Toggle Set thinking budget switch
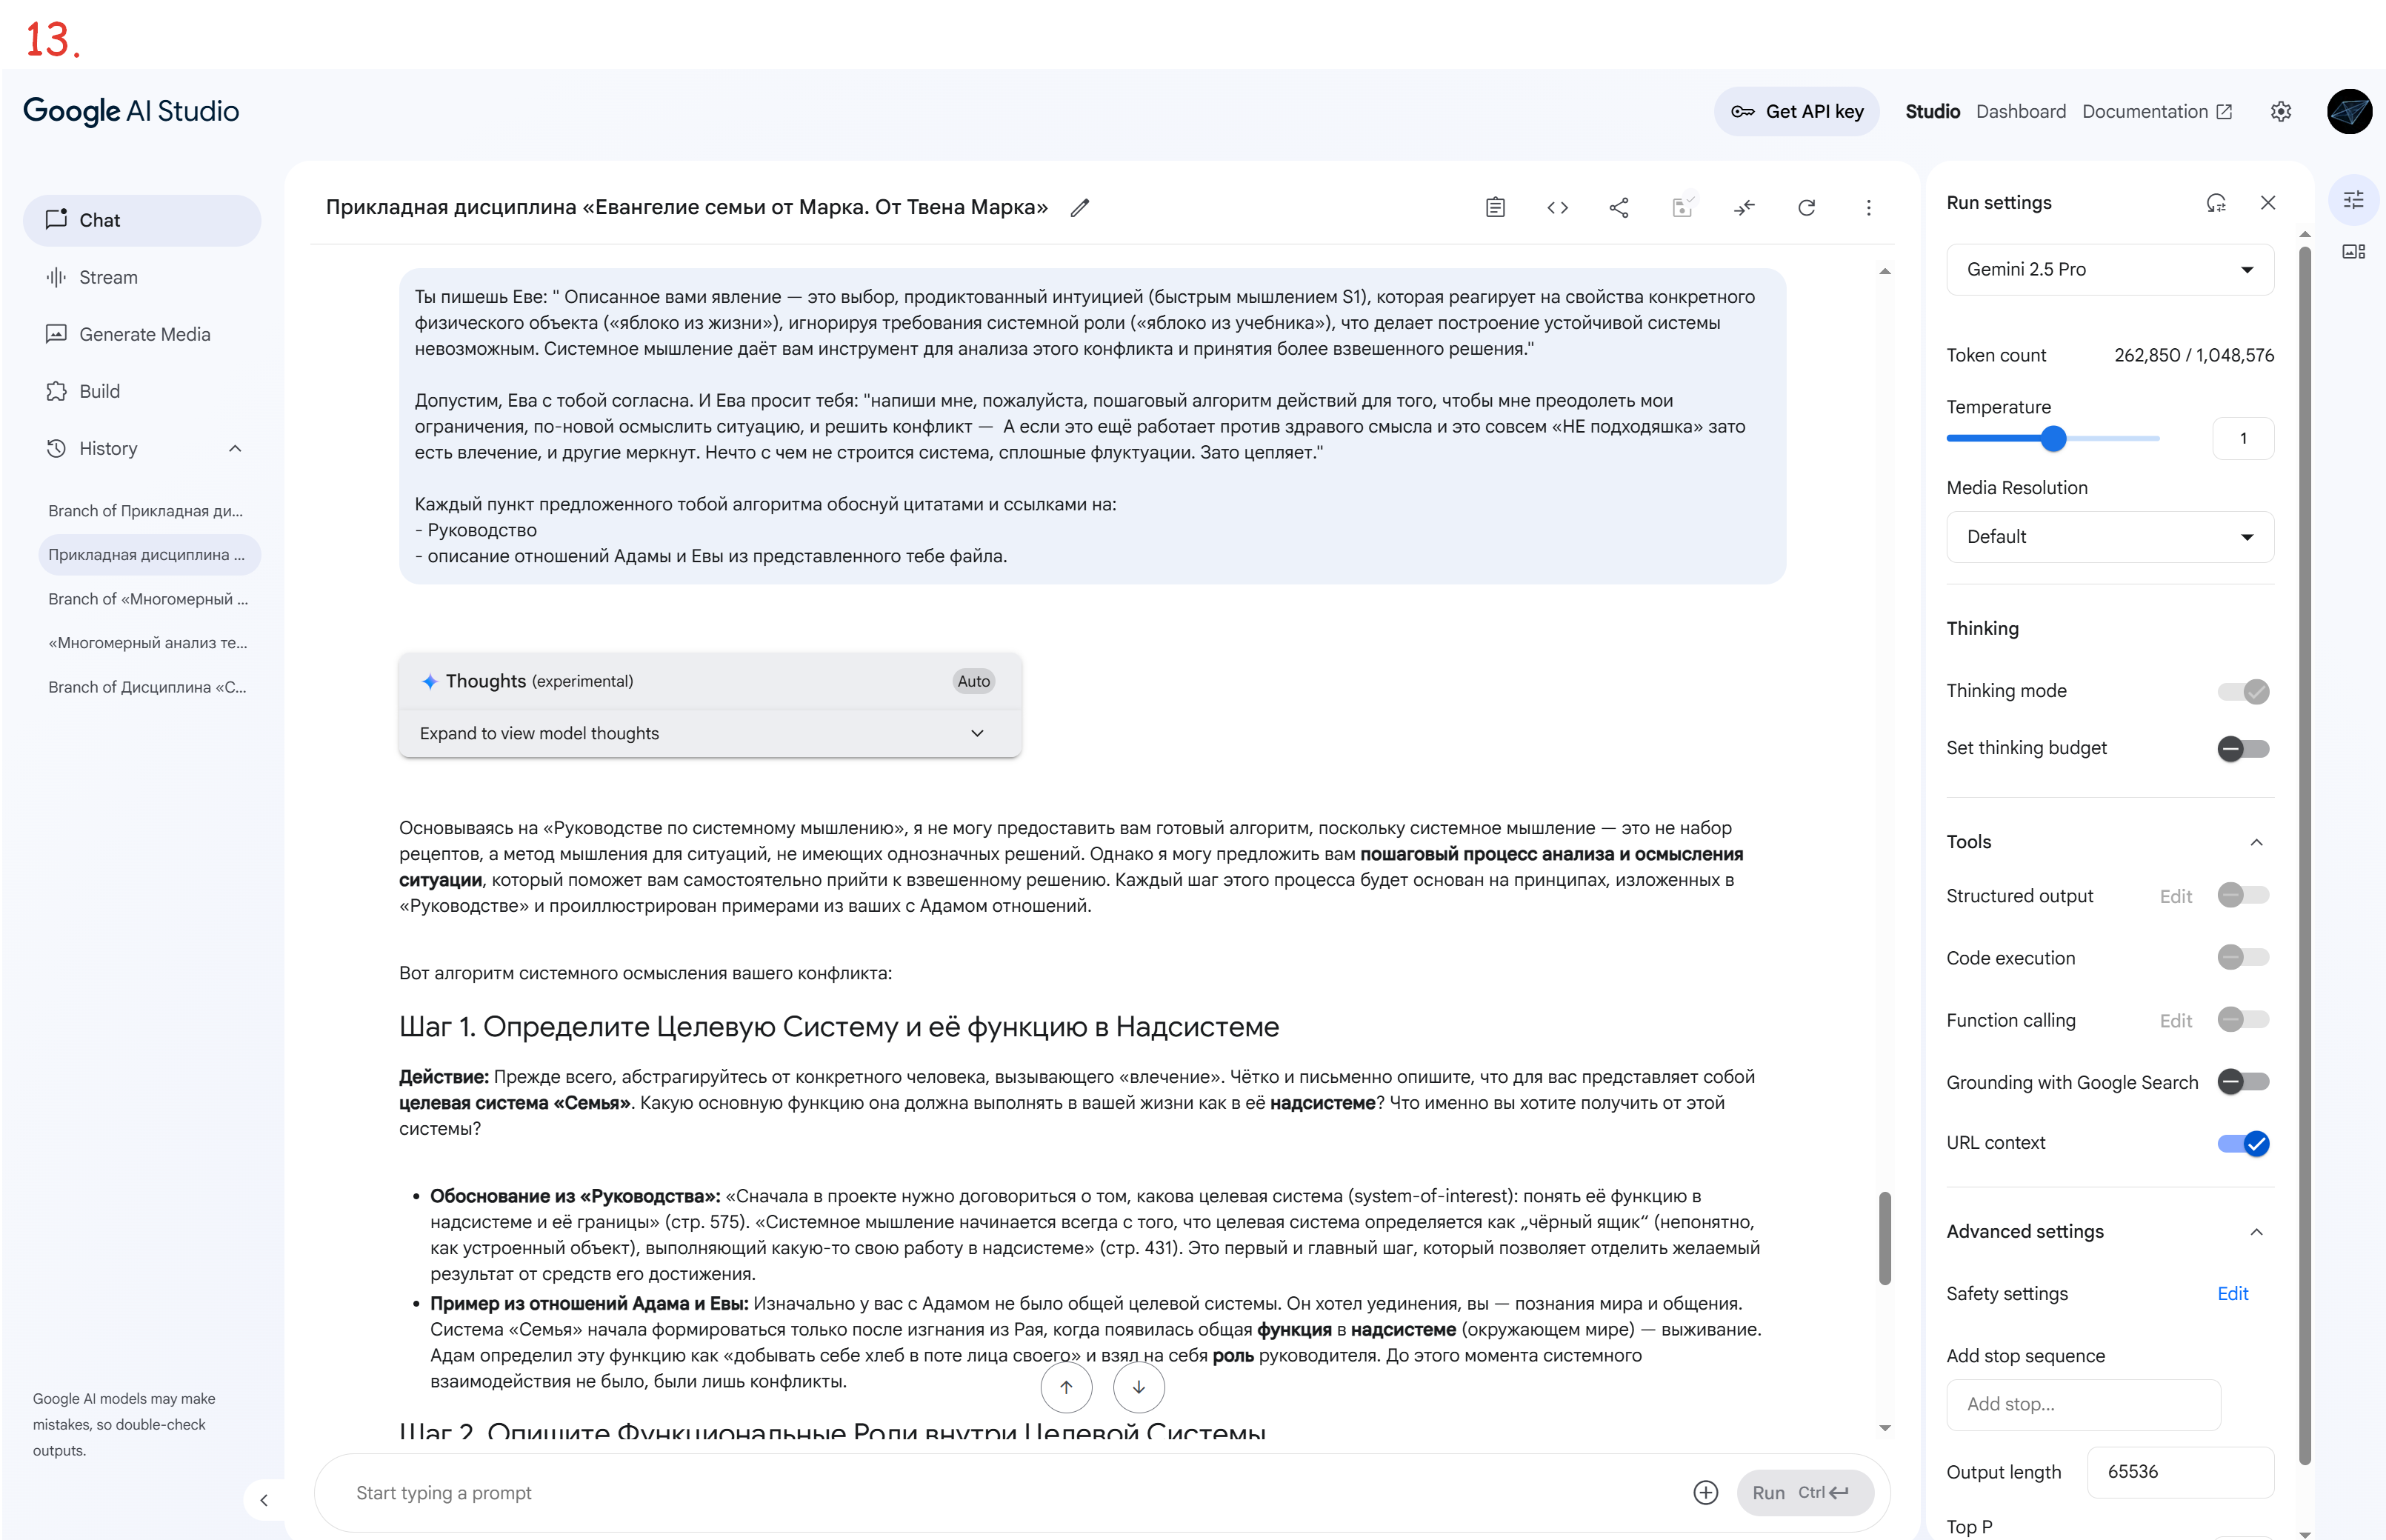Viewport: 2386px width, 1540px height. (x=2242, y=749)
